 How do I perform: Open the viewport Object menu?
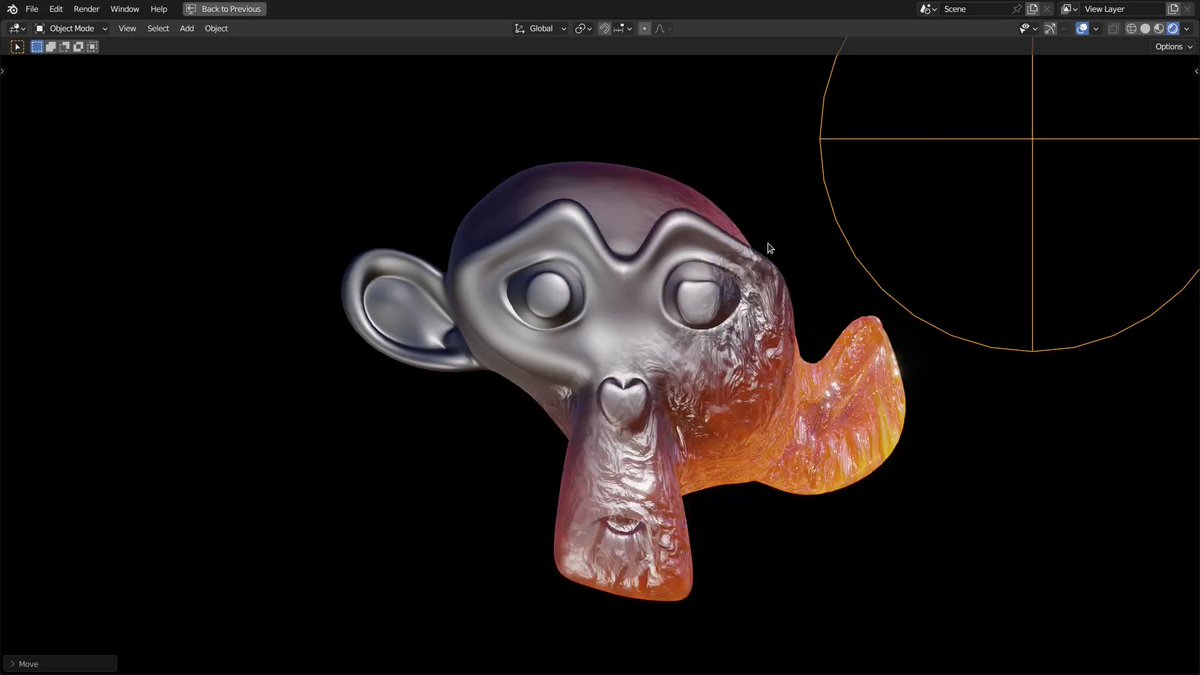point(216,28)
